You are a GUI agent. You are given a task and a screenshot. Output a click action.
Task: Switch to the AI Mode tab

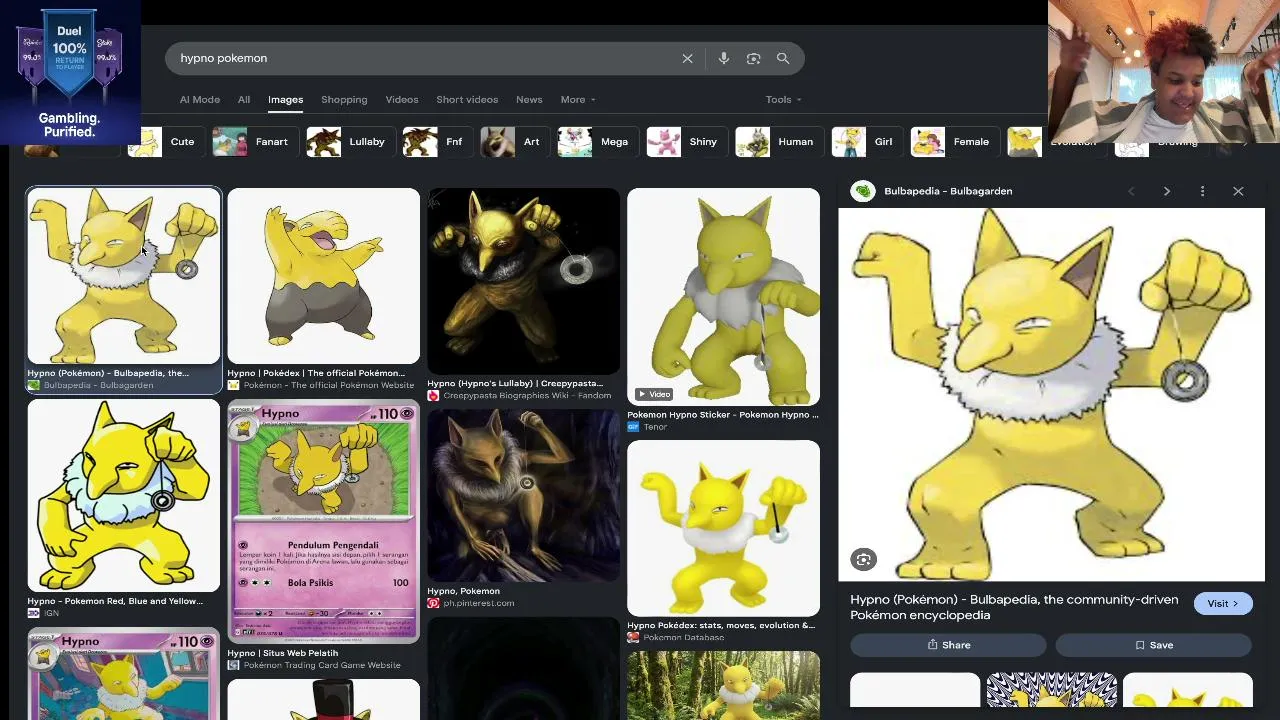[200, 100]
